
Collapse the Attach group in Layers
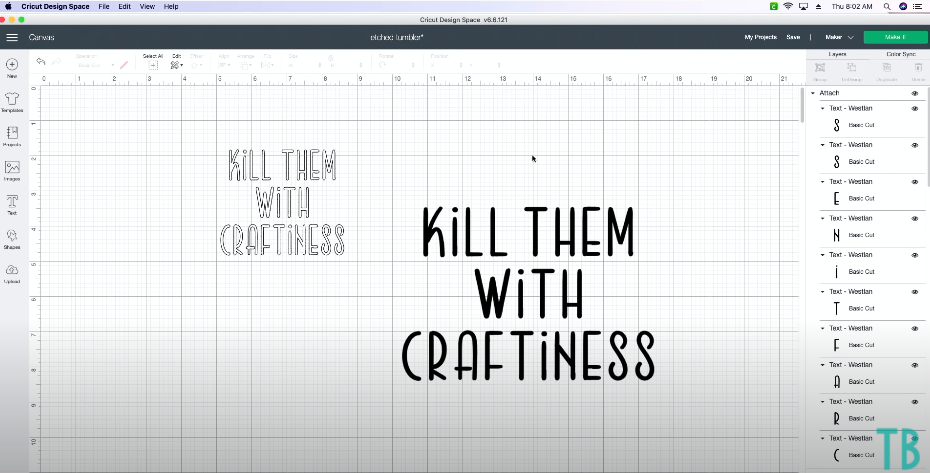coord(813,93)
